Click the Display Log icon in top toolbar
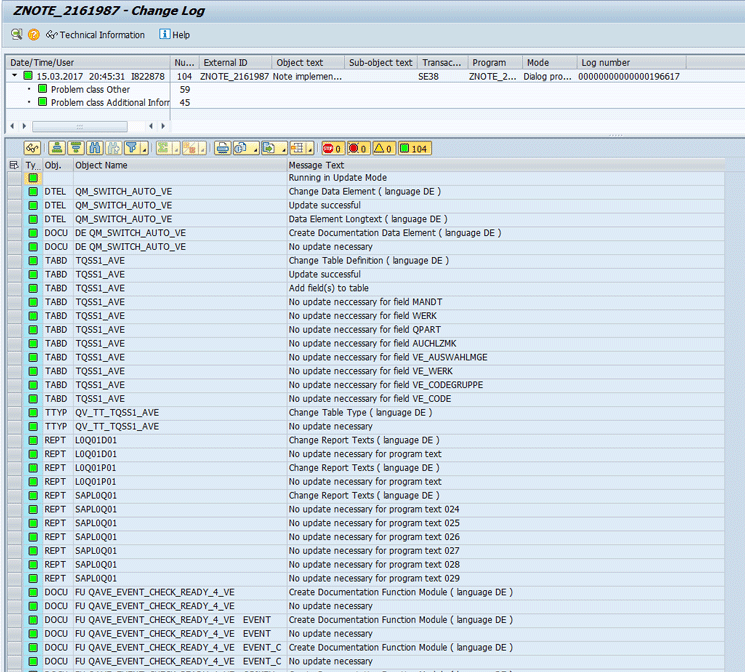Image resolution: width=745 pixels, height=672 pixels. coord(16,35)
